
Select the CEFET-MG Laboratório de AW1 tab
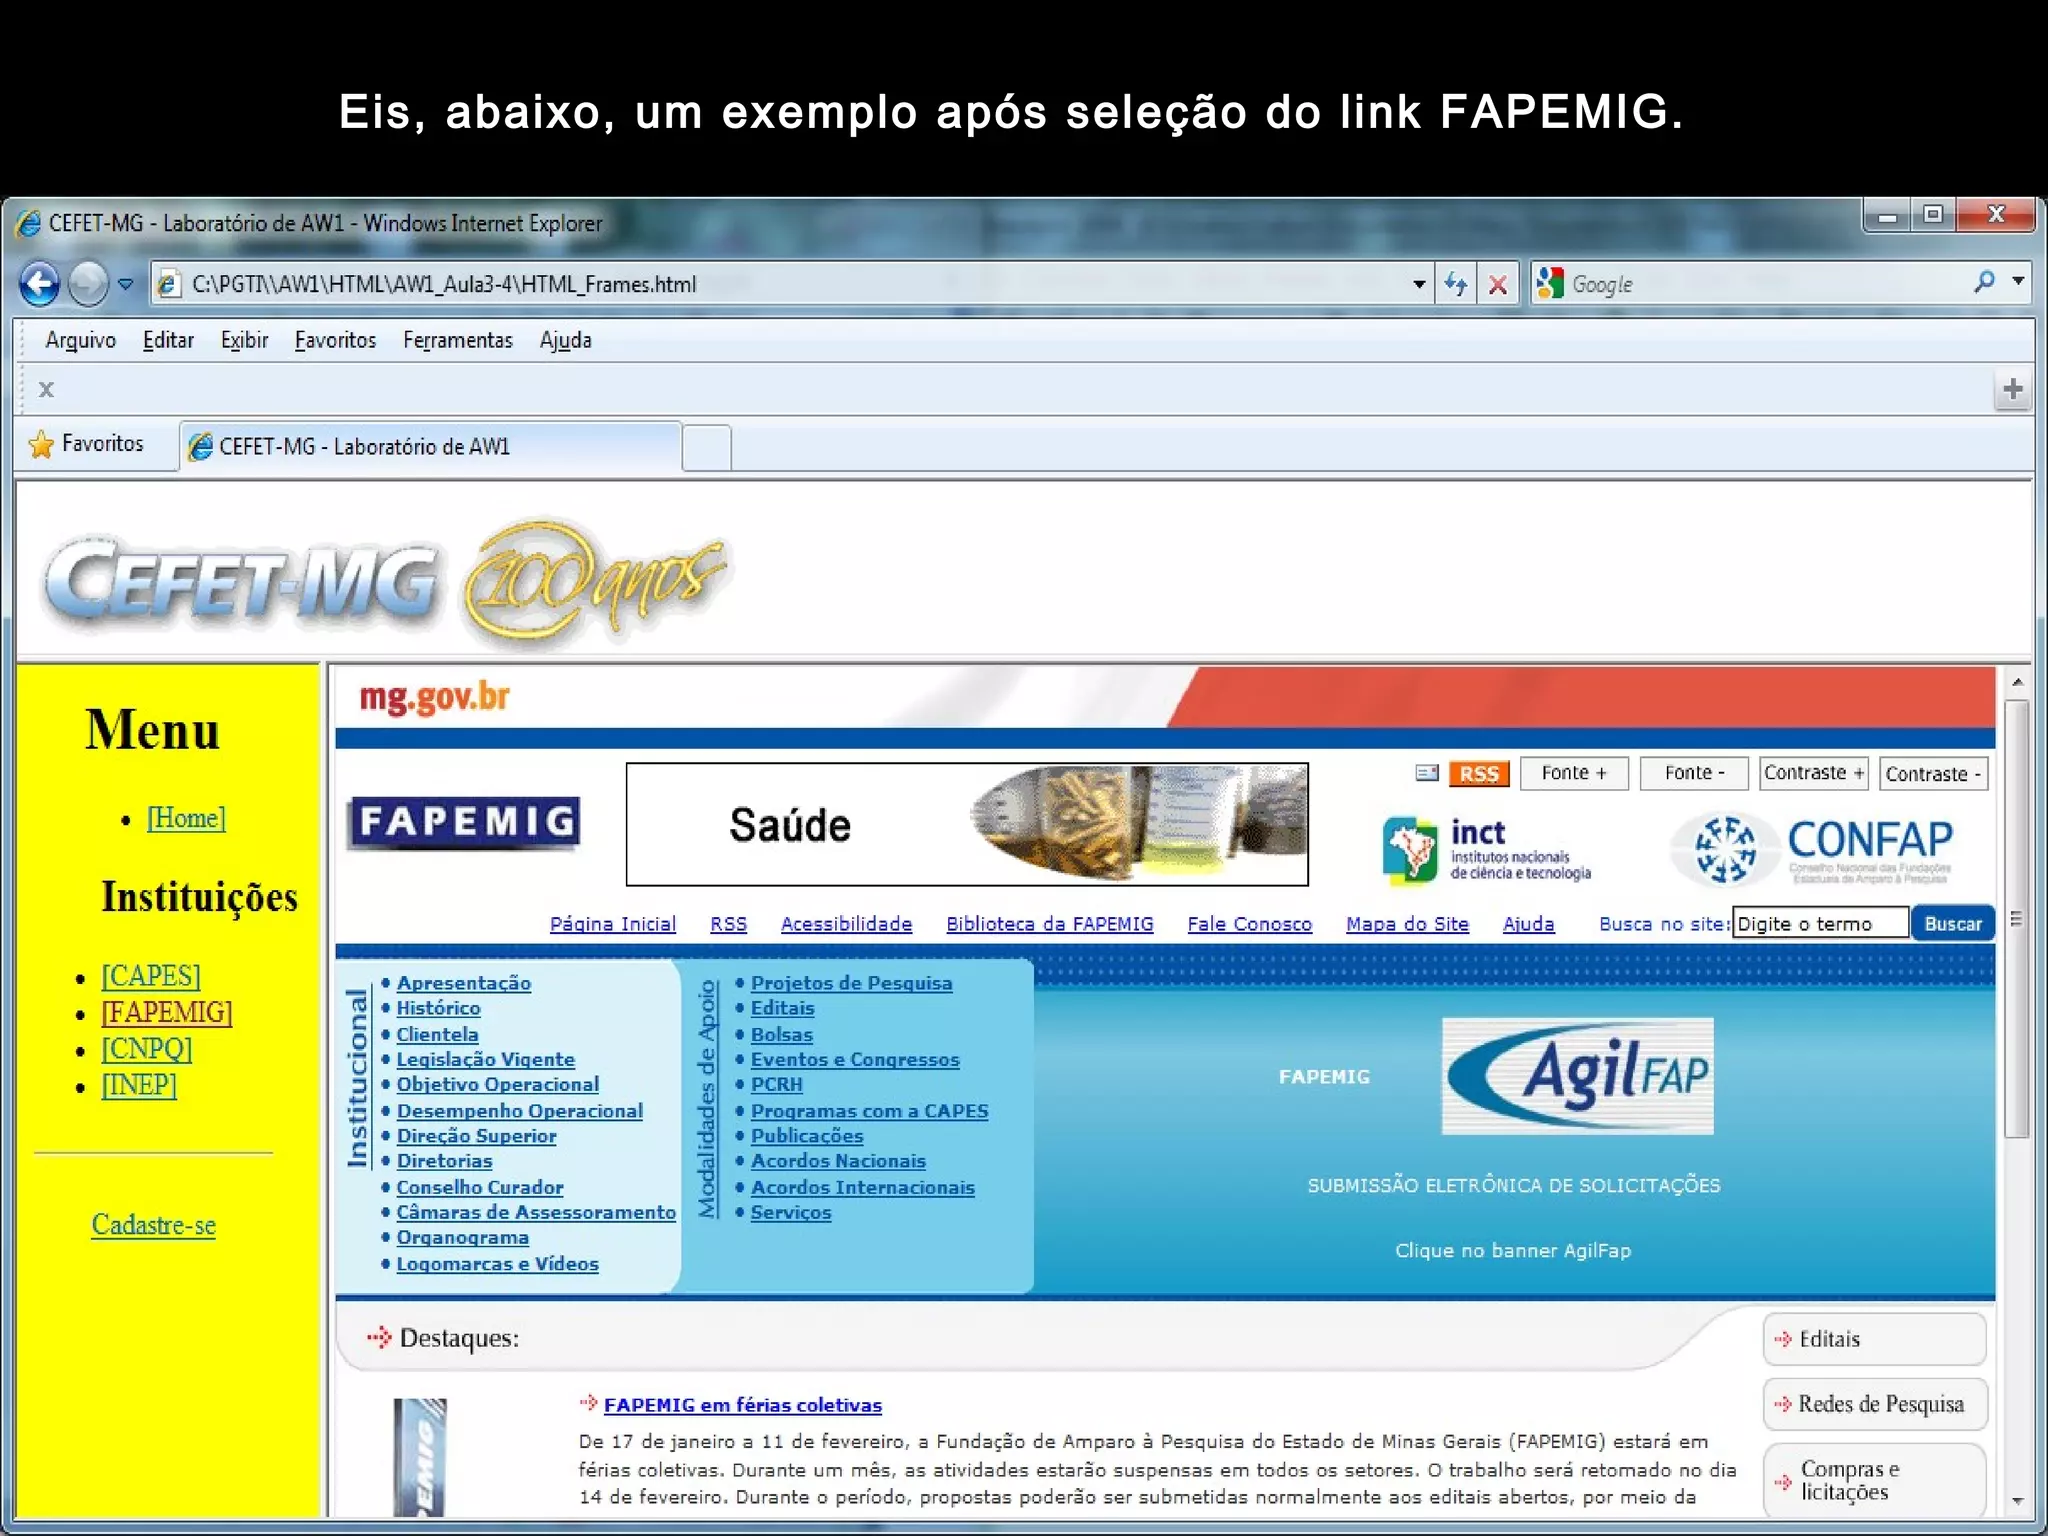(431, 446)
